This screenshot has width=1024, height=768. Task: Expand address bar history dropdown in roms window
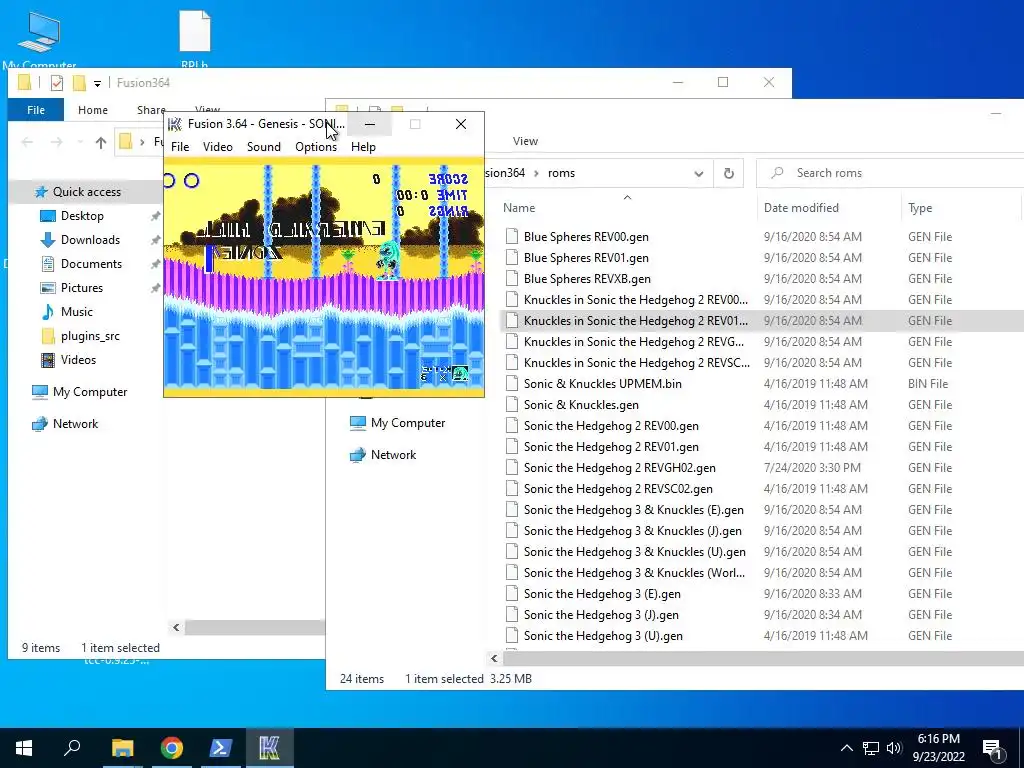point(699,174)
